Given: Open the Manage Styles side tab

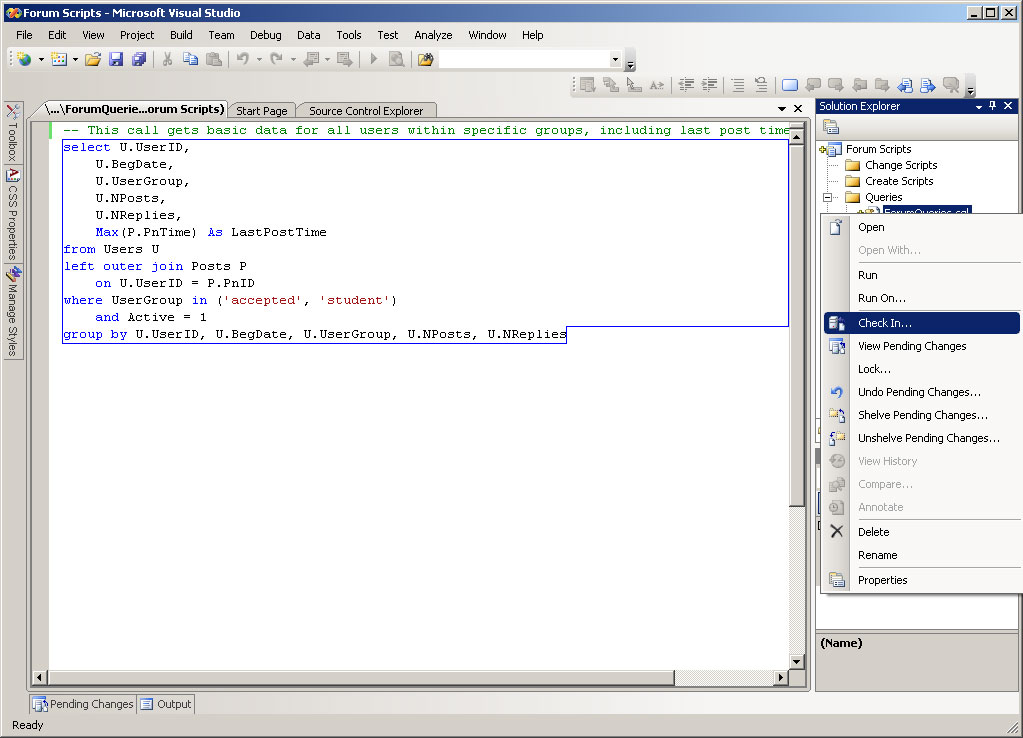Looking at the screenshot, I should pos(13,311).
